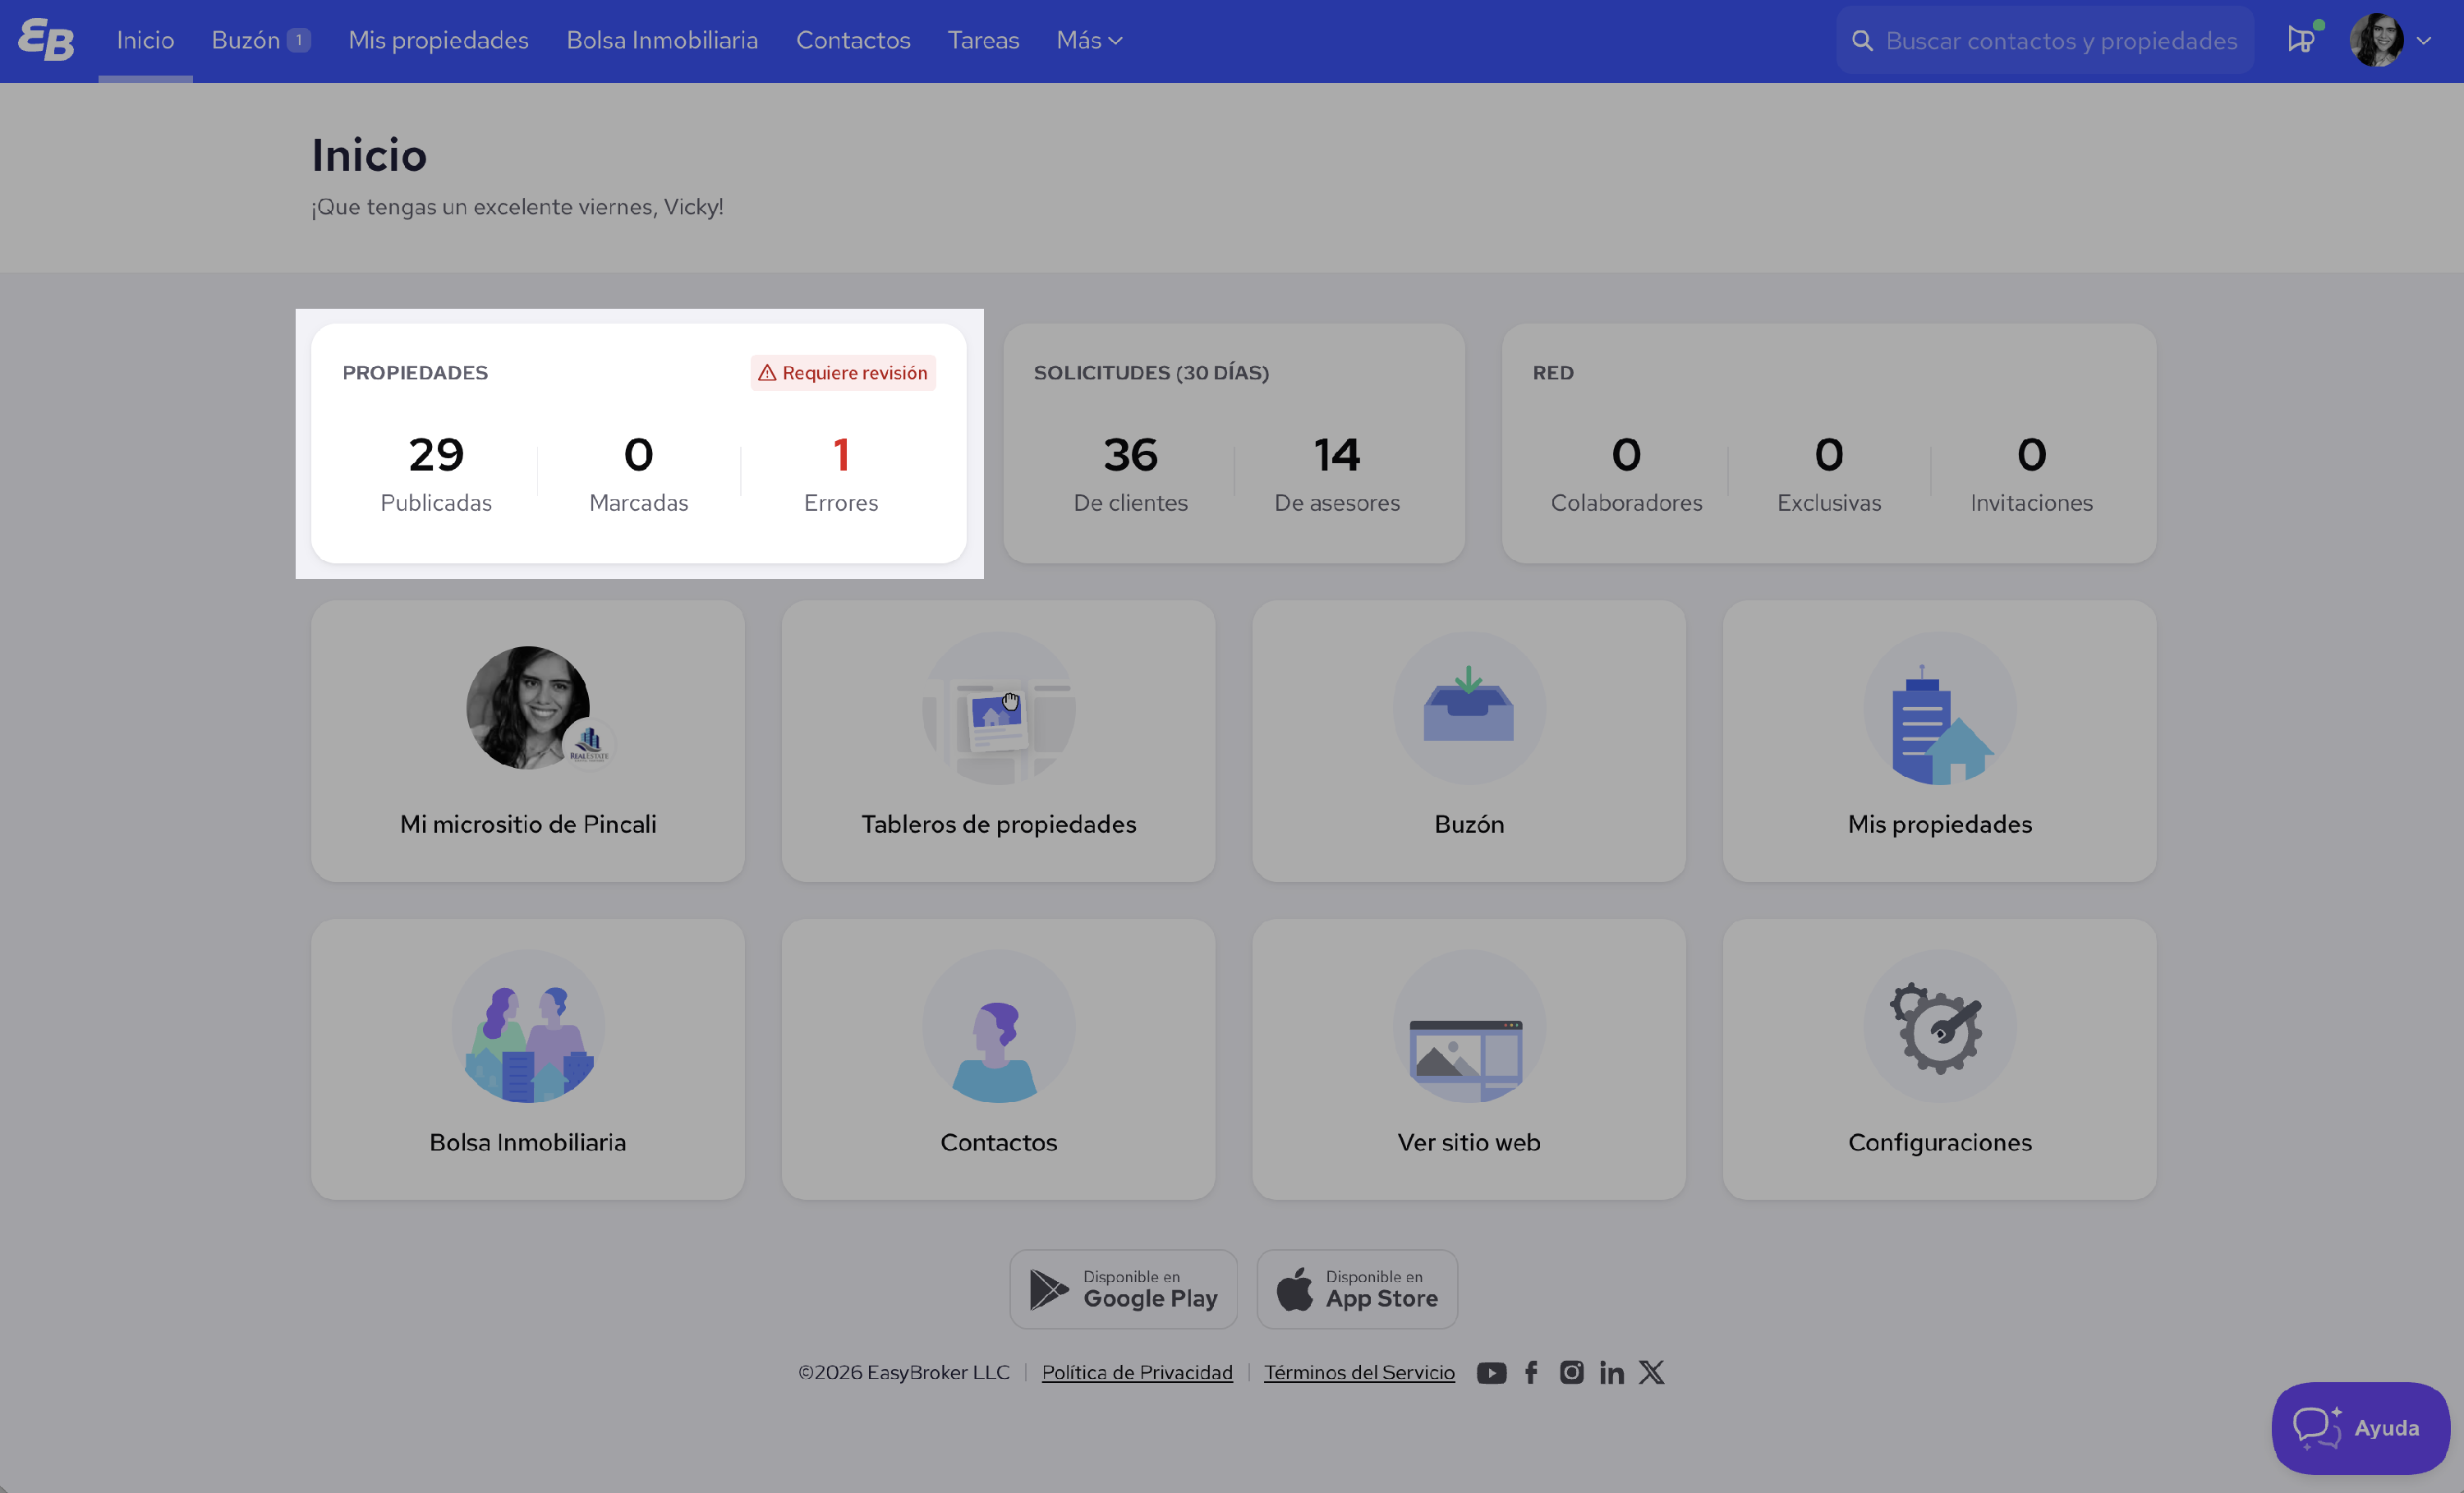Open the announcements megaphone icon
Viewport: 2464px width, 1493px height.
pyautogui.click(x=2300, y=40)
